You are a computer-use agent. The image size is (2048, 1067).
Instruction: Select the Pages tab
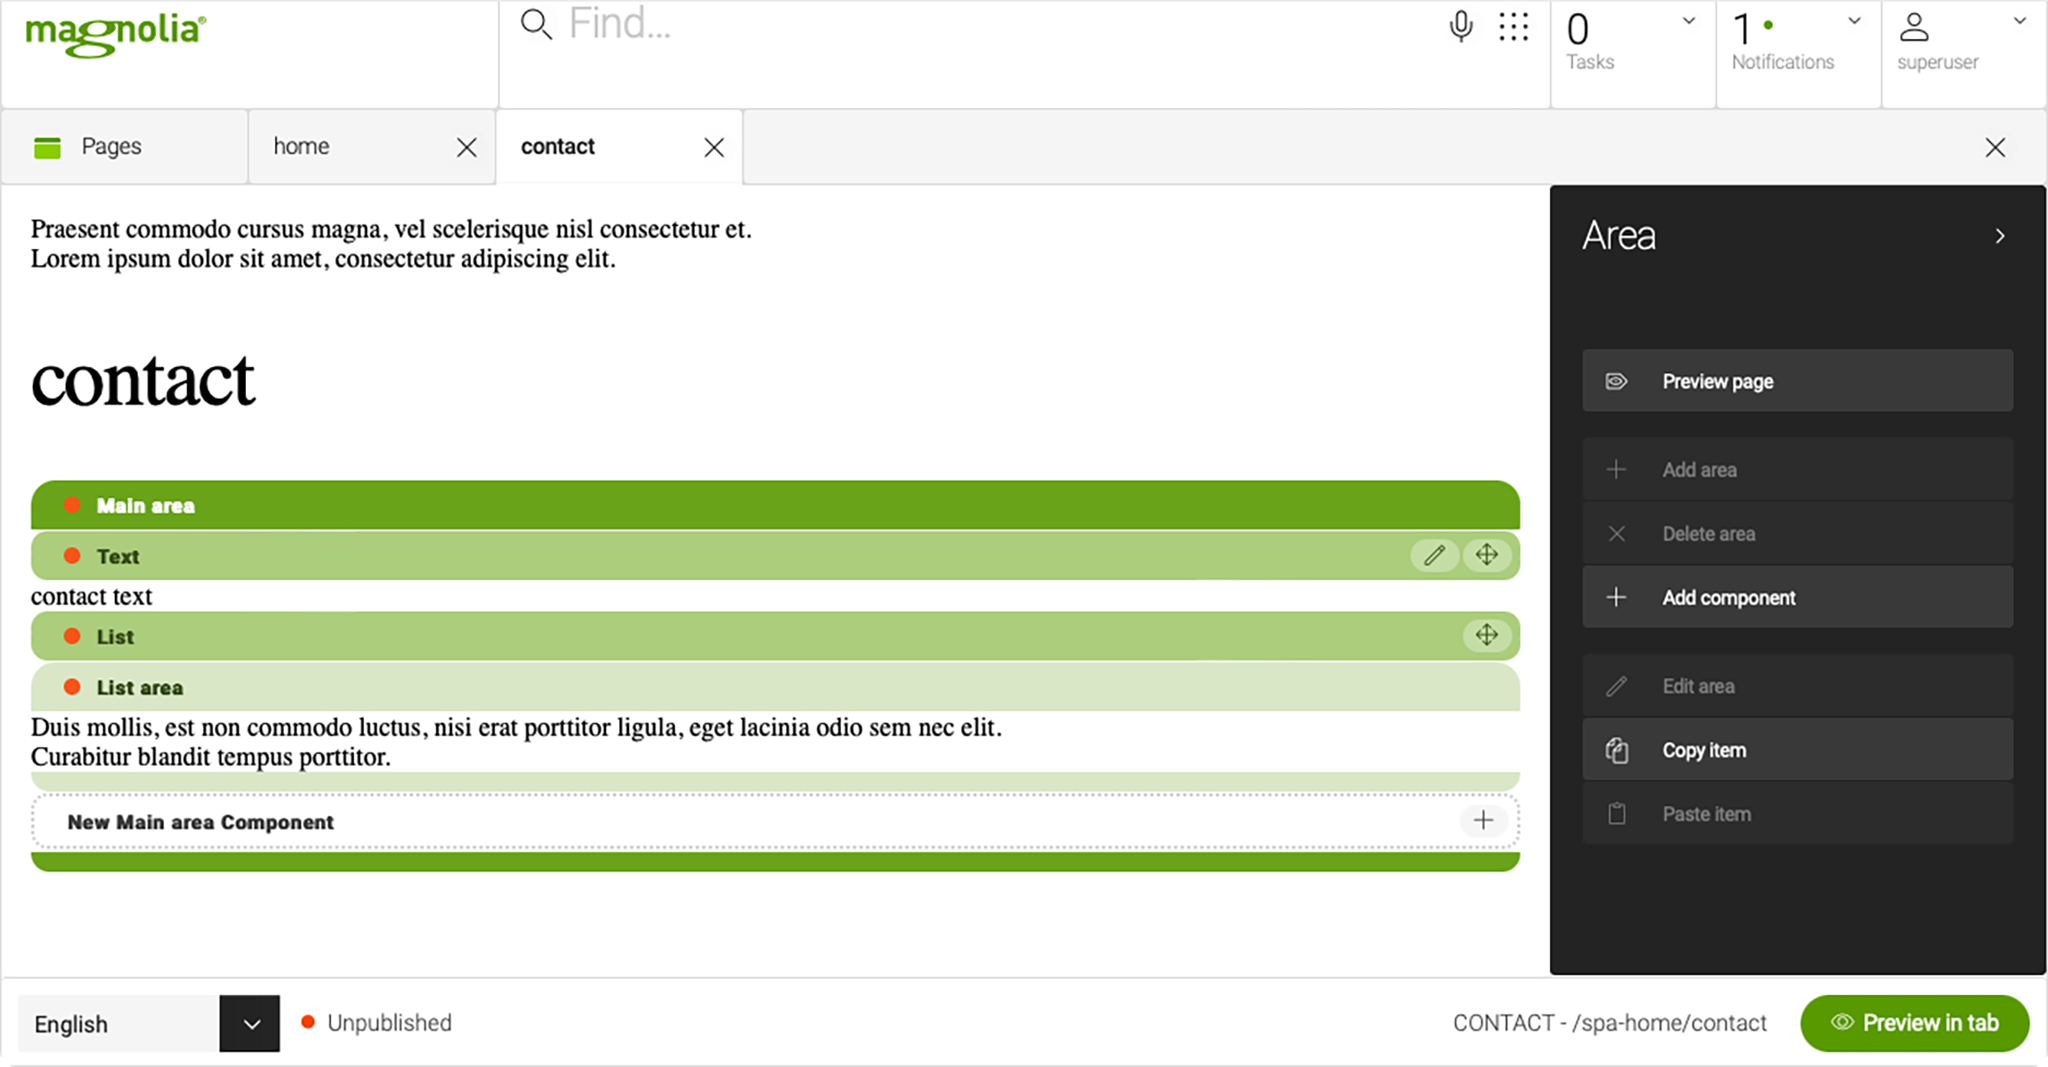coord(111,146)
